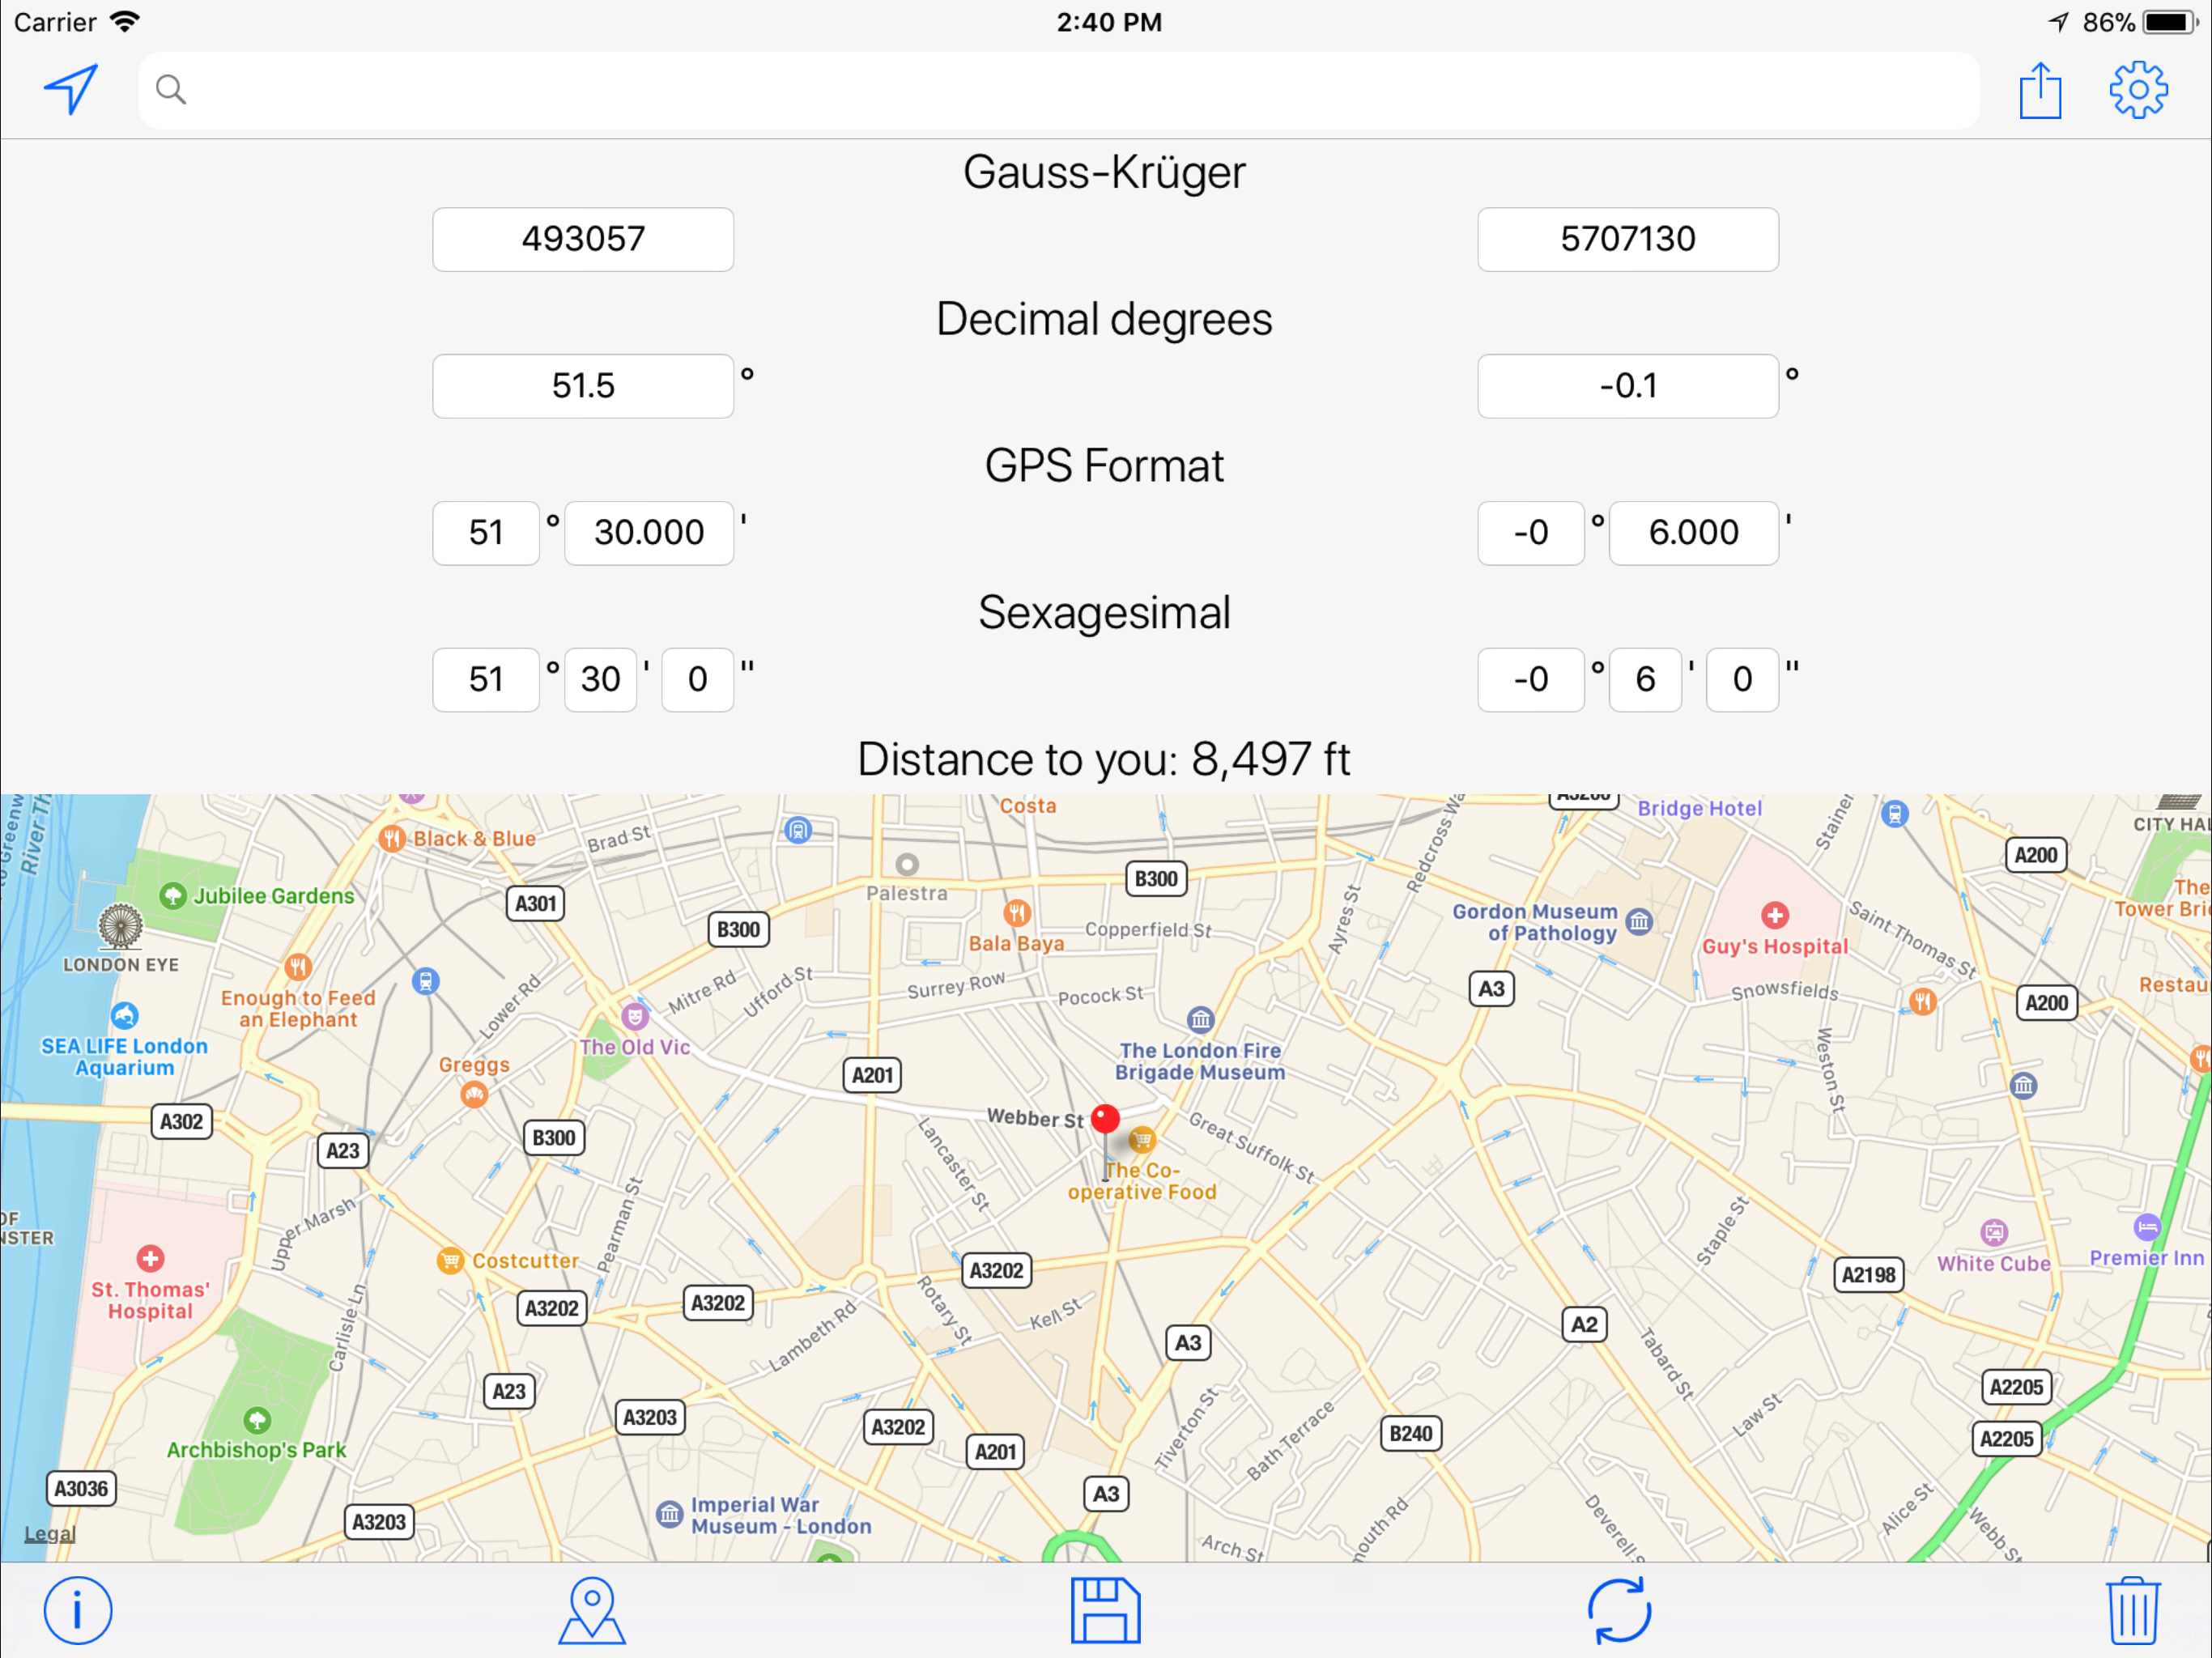Select the red map pin
Screen dimensions: 2212x1658
pos(1105,1120)
